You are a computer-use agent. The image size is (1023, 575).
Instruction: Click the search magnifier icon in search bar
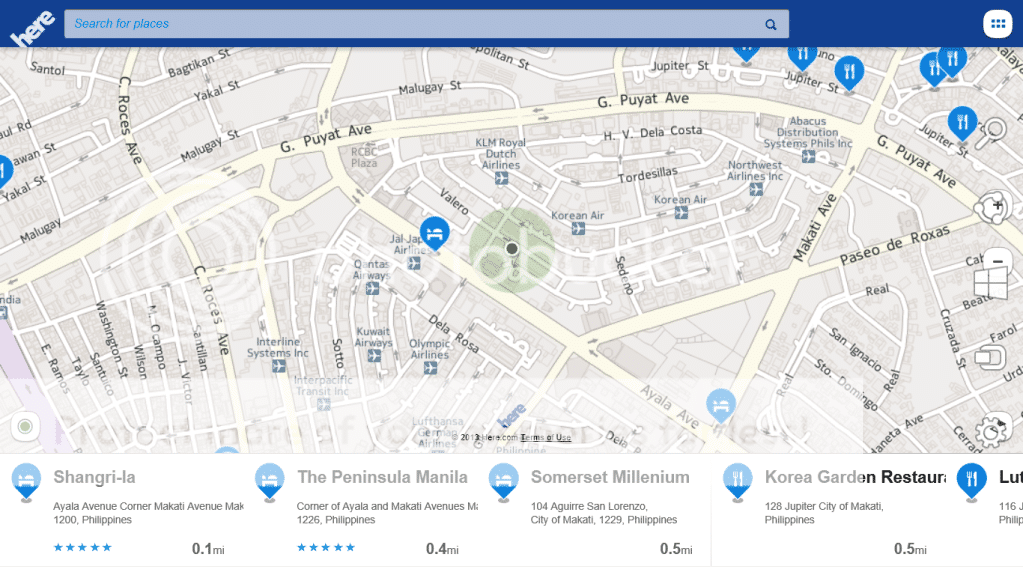point(771,24)
